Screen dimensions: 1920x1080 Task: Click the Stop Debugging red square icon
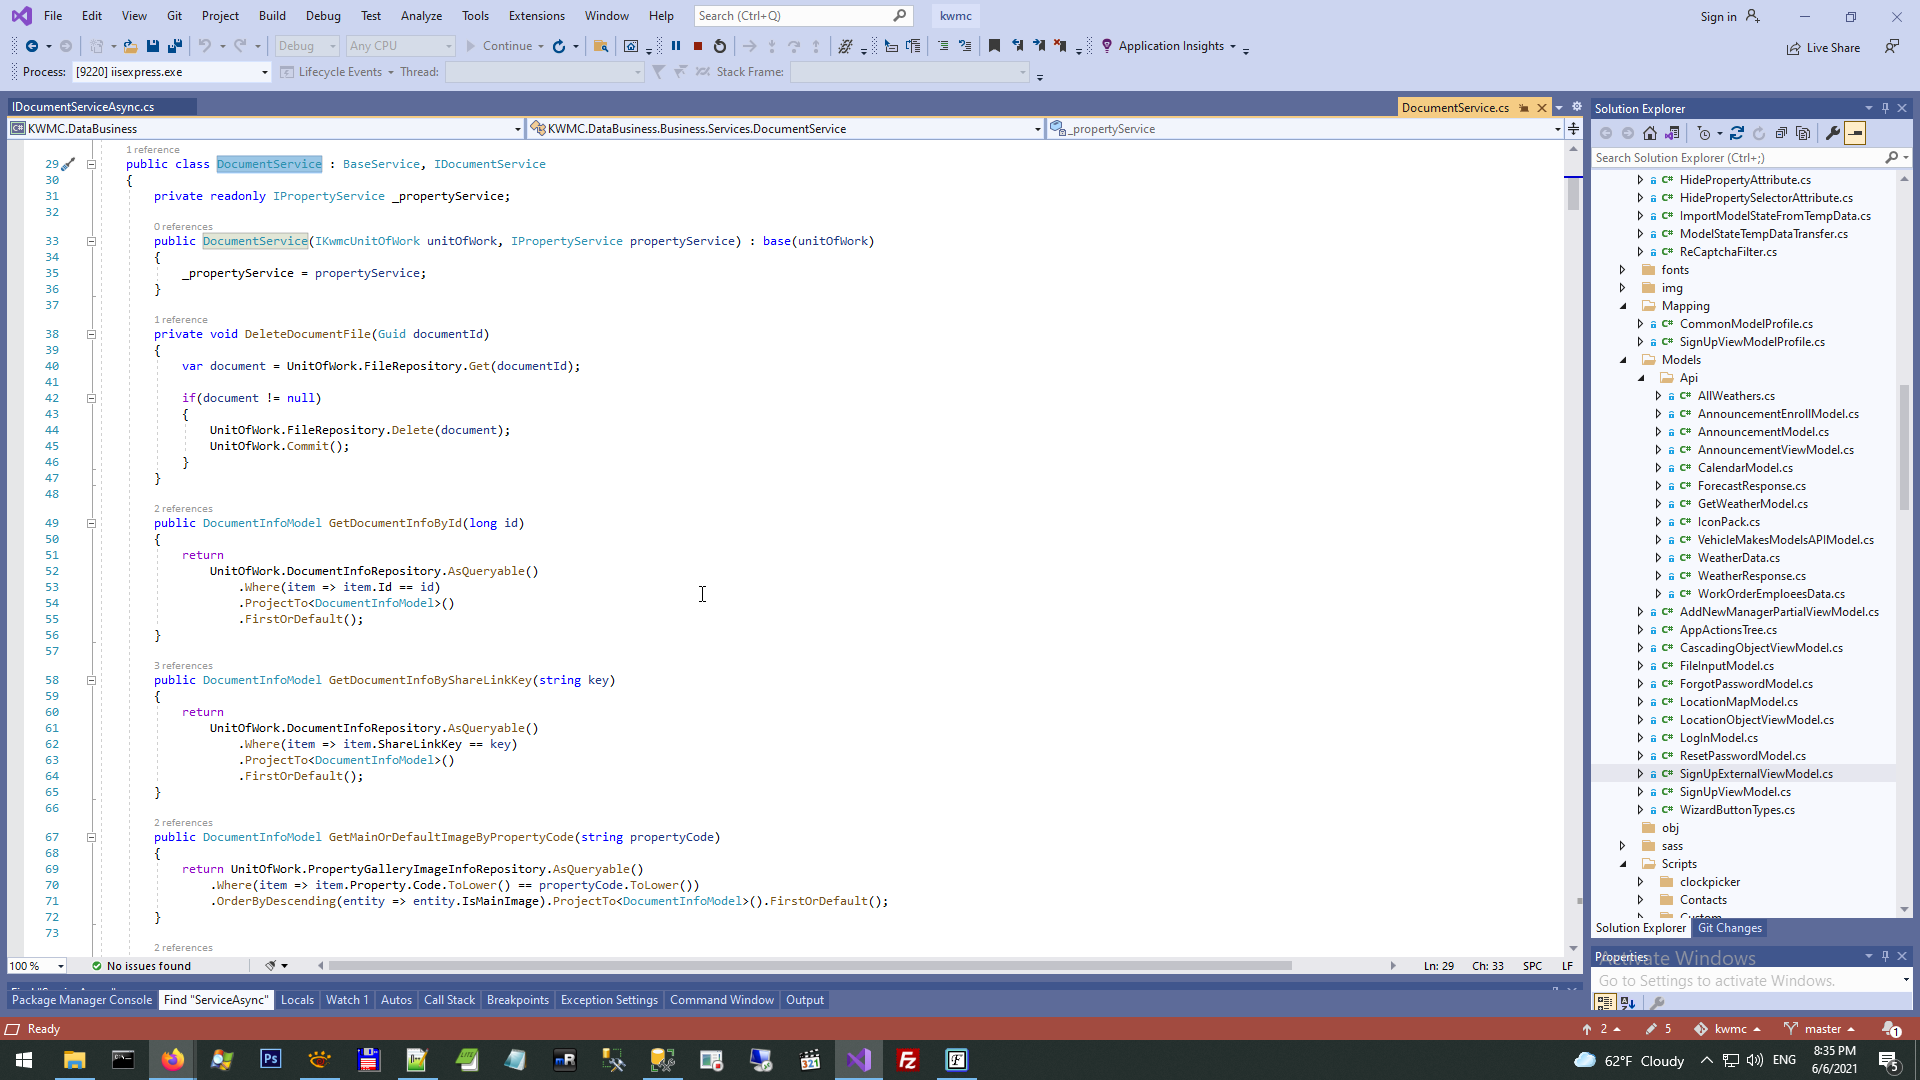click(698, 46)
